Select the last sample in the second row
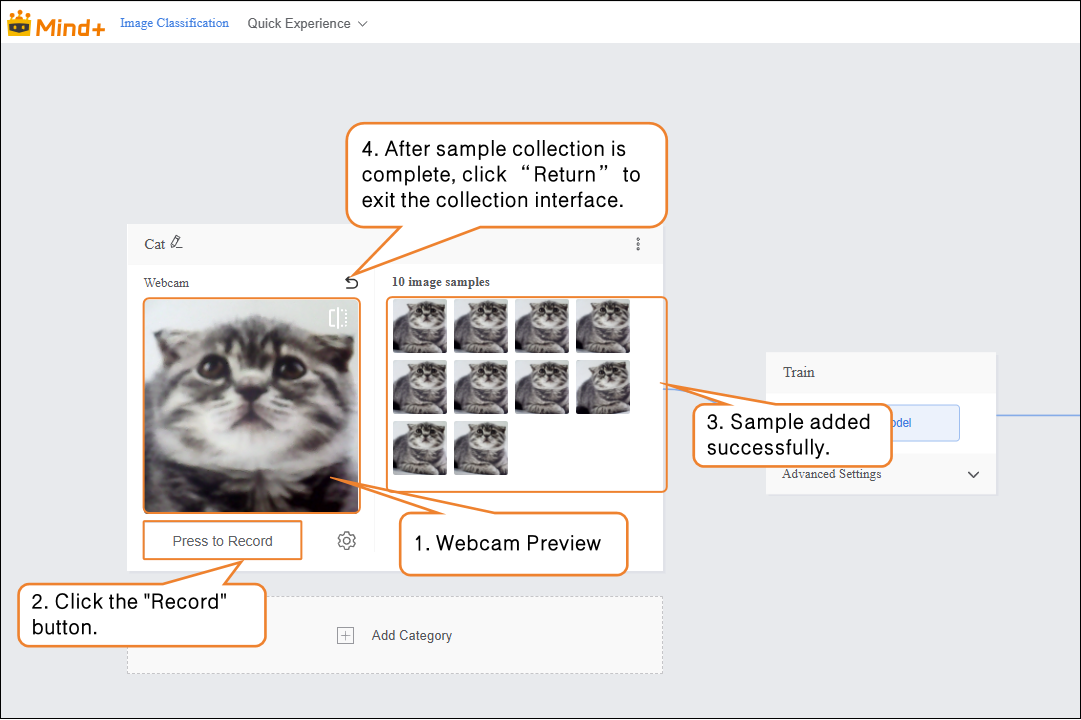The height and width of the screenshot is (720, 1081). click(x=603, y=387)
